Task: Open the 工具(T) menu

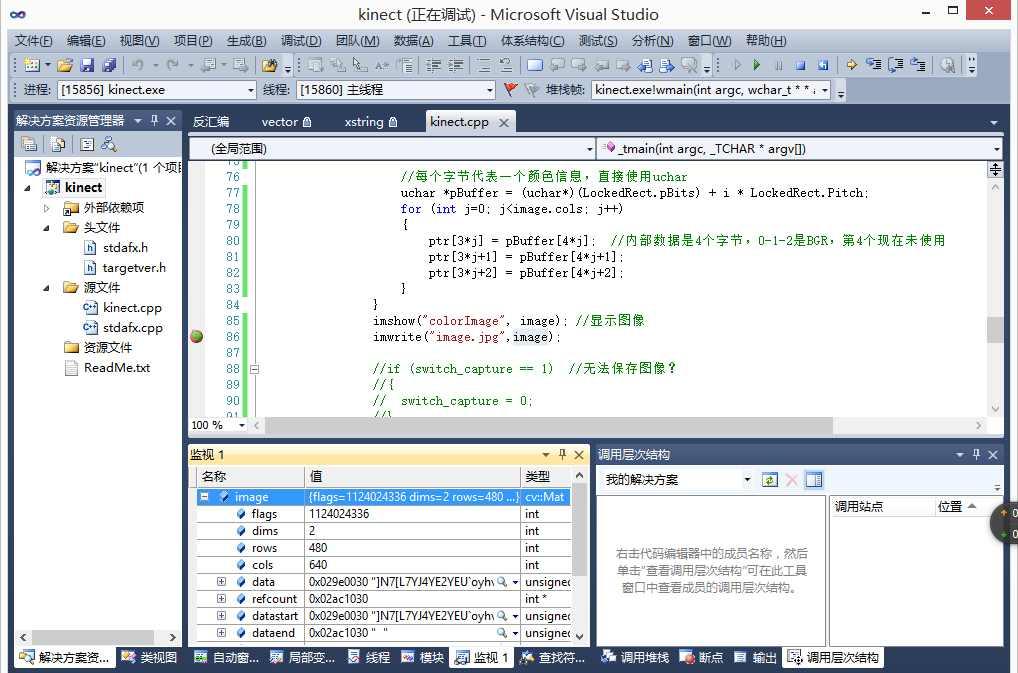Action: 467,41
